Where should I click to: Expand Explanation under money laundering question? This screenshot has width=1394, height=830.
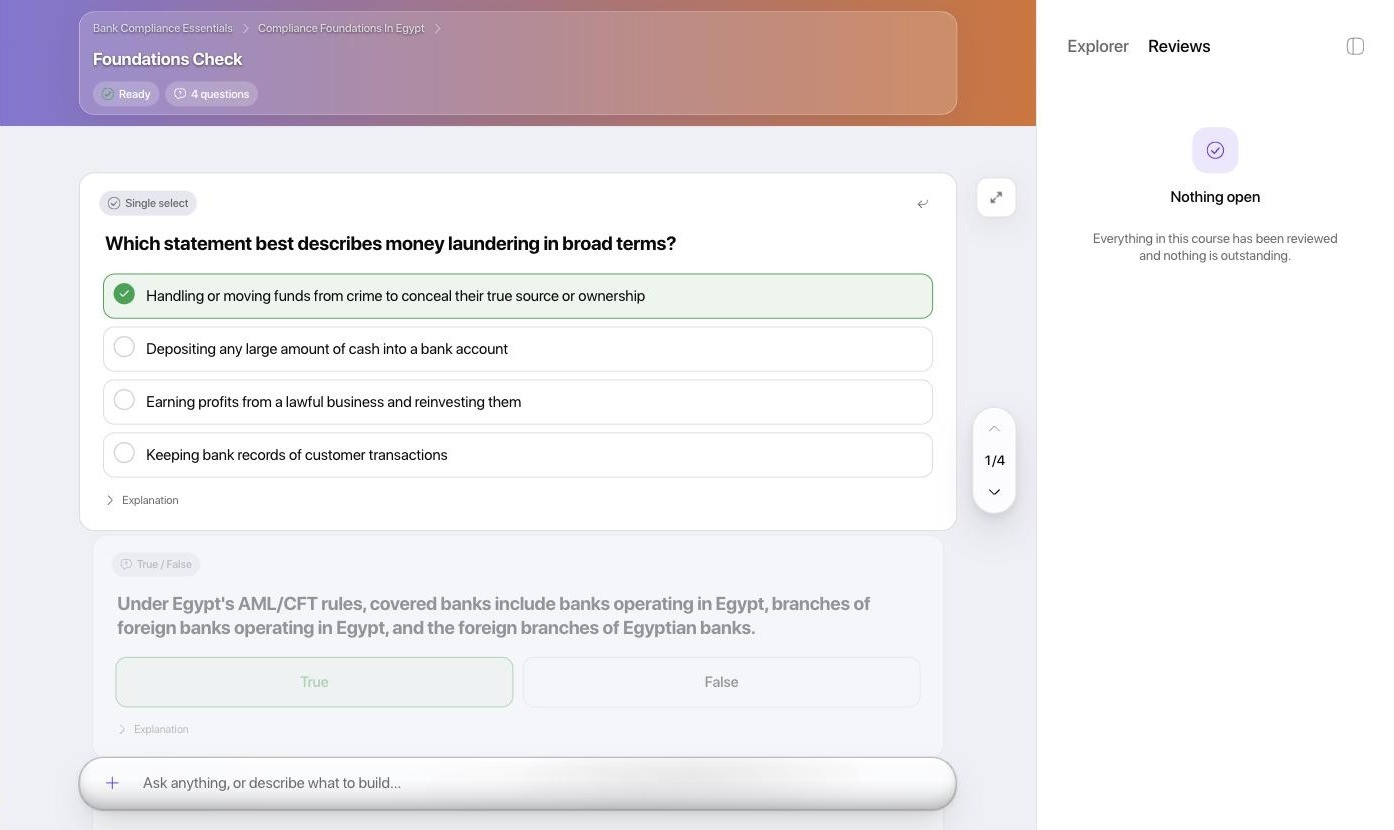click(x=142, y=500)
